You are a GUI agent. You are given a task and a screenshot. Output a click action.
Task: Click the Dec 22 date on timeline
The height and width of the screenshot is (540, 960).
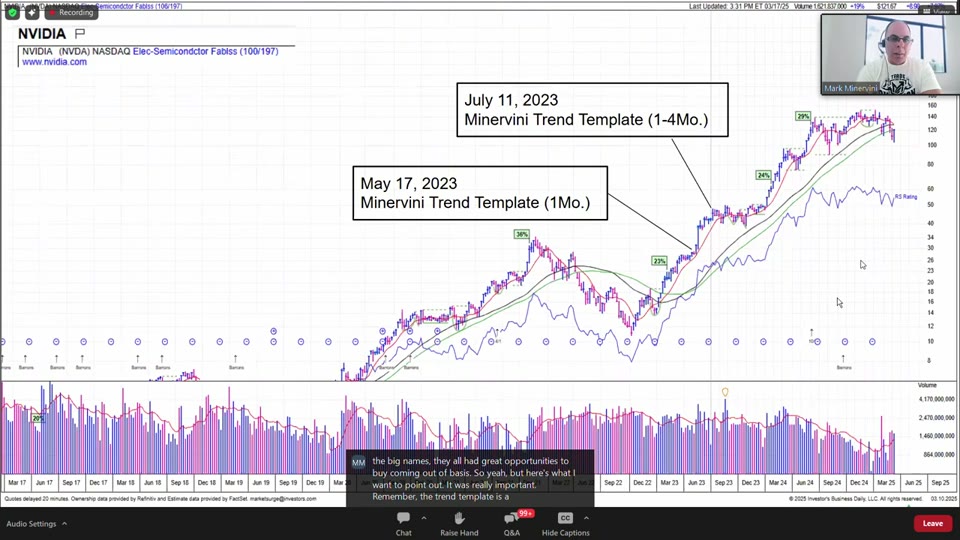[642, 482]
